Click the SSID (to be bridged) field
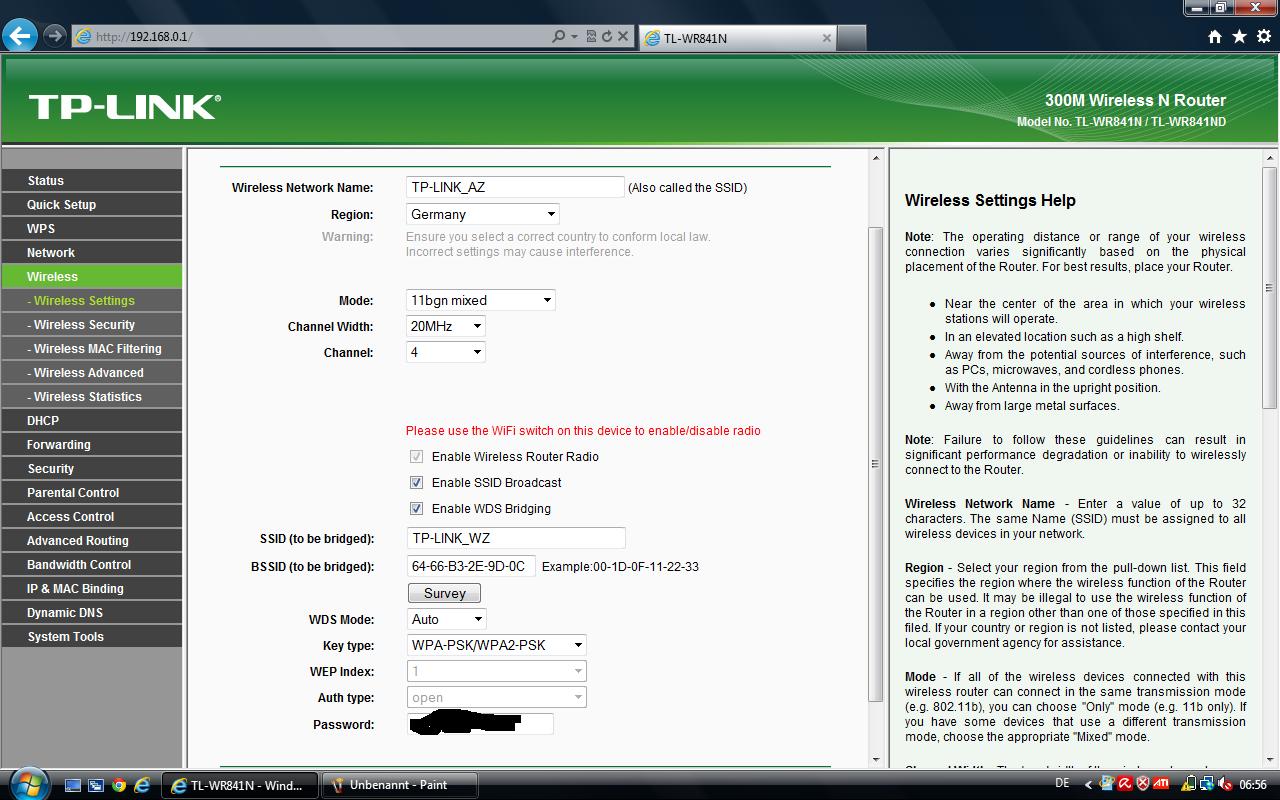This screenshot has width=1280, height=800. click(516, 538)
